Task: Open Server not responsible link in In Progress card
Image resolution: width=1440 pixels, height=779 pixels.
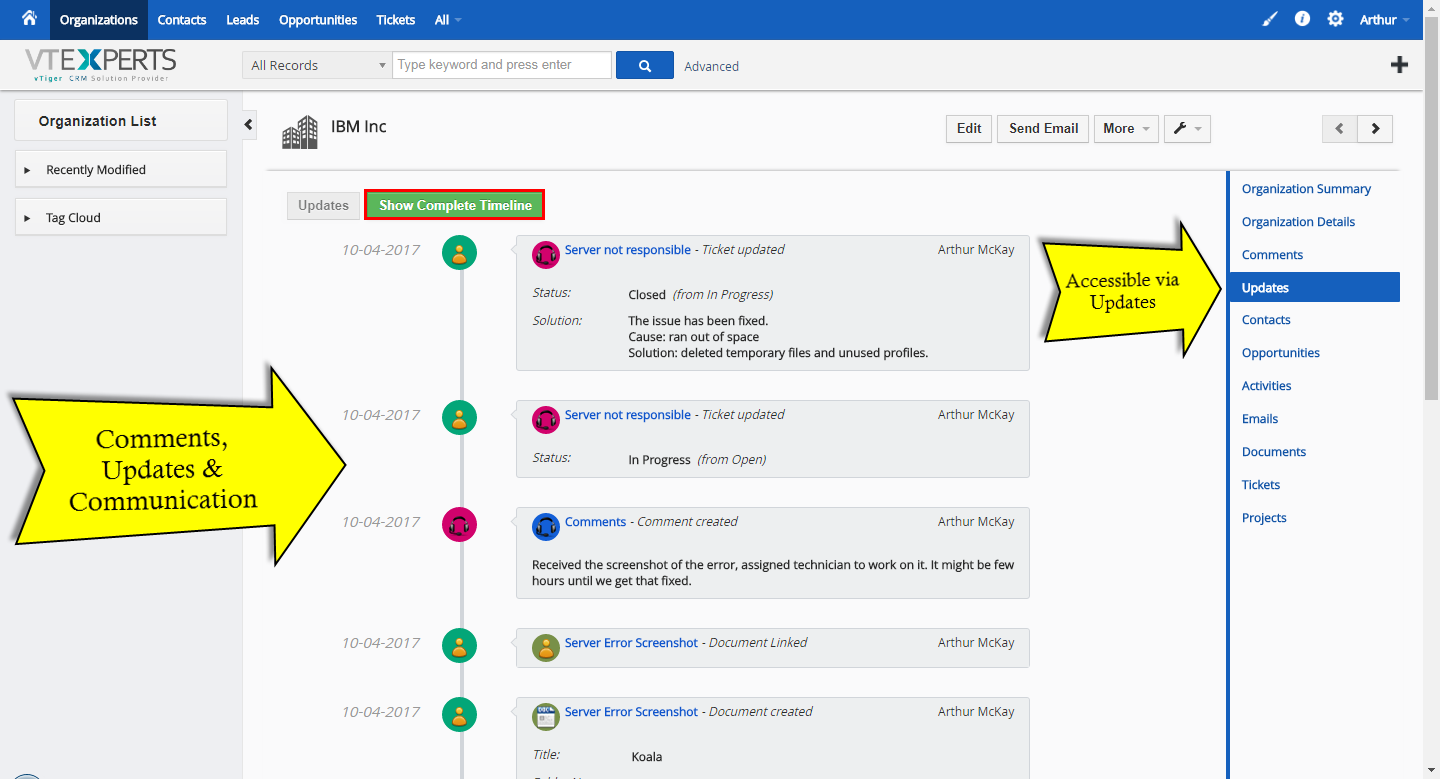Action: (628, 415)
